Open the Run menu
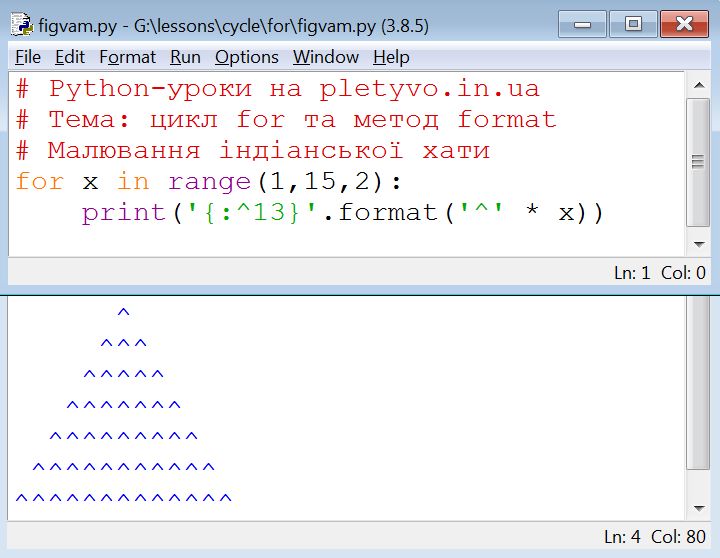720x558 pixels. (185, 57)
